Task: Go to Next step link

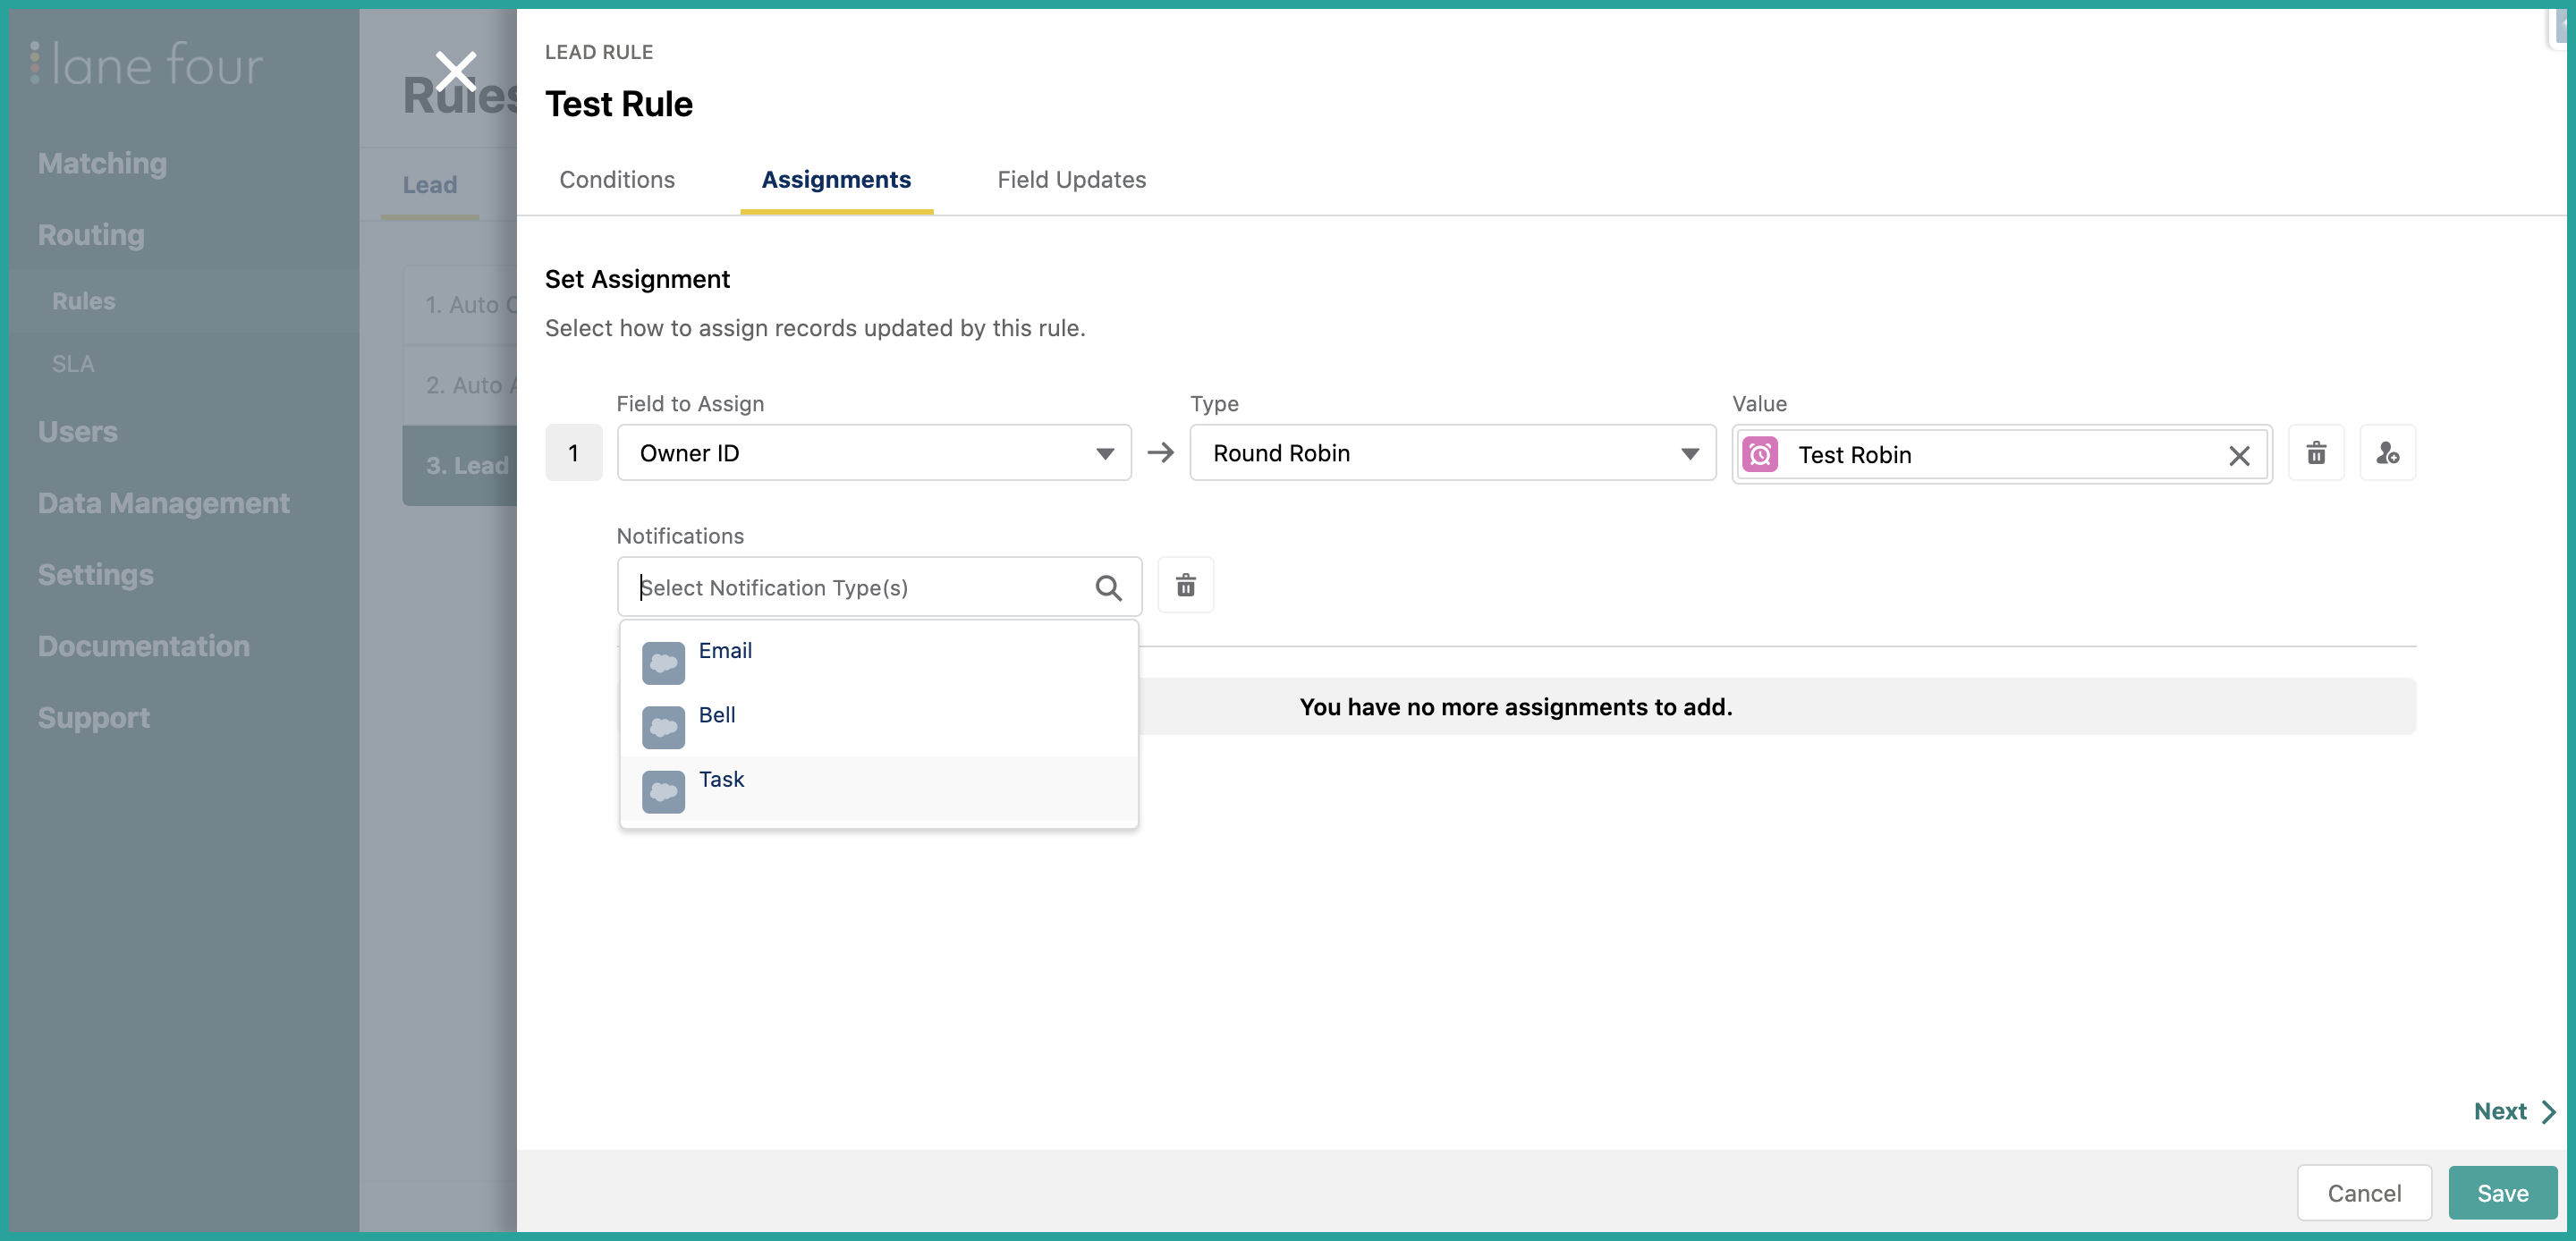Action: pos(2514,1112)
